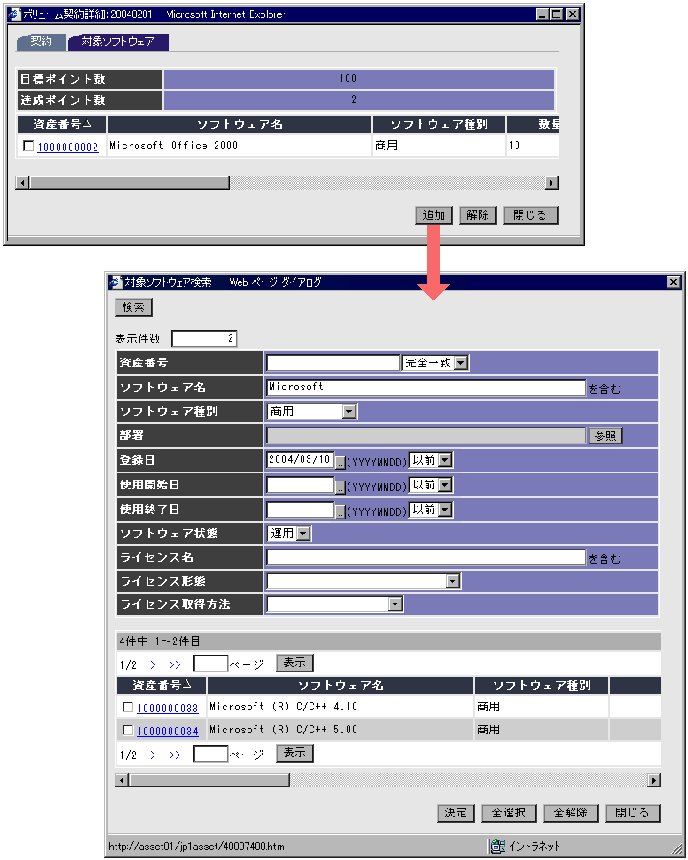Image resolution: width=688 pixels, height=860 pixels.
Task: Close the software search dialog window
Action: [674, 282]
